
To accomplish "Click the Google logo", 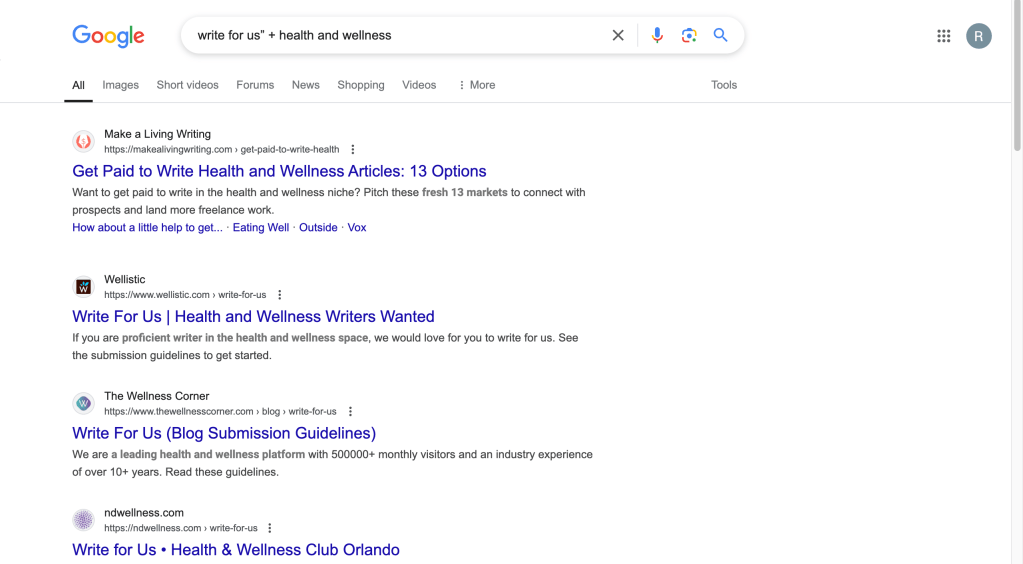I will [108, 36].
